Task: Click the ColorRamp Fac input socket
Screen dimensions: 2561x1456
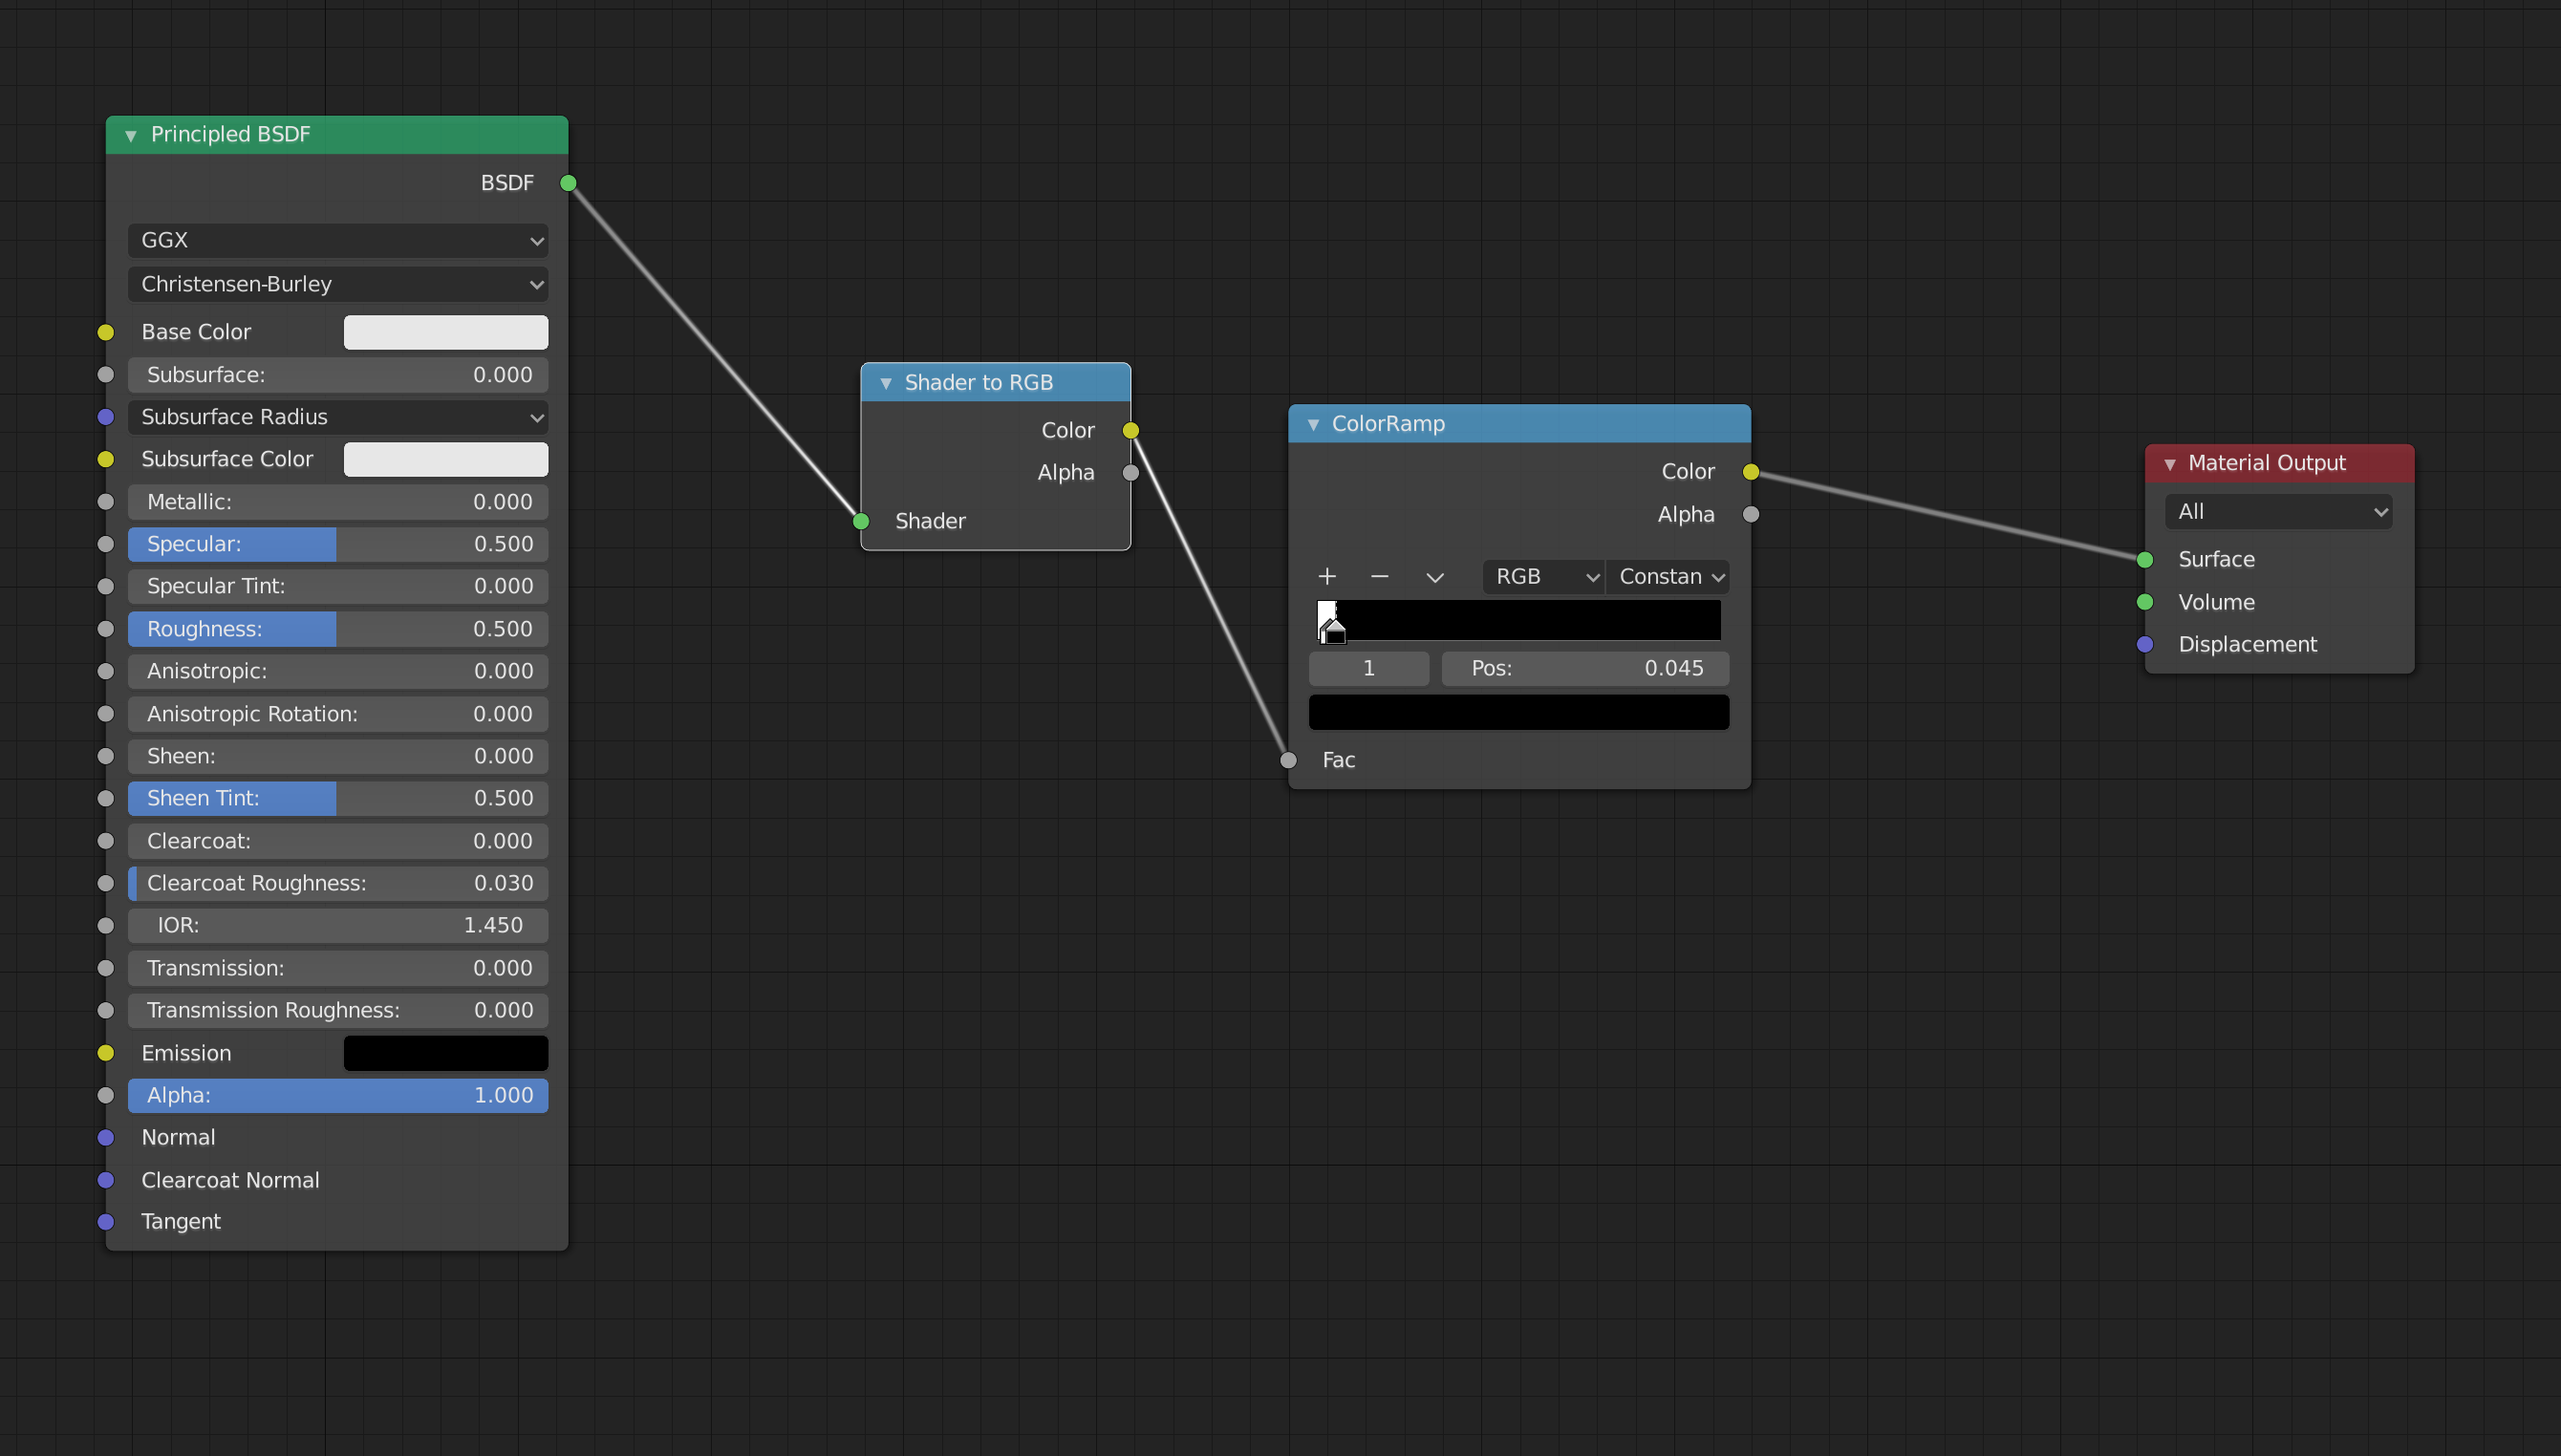Action: click(1288, 760)
